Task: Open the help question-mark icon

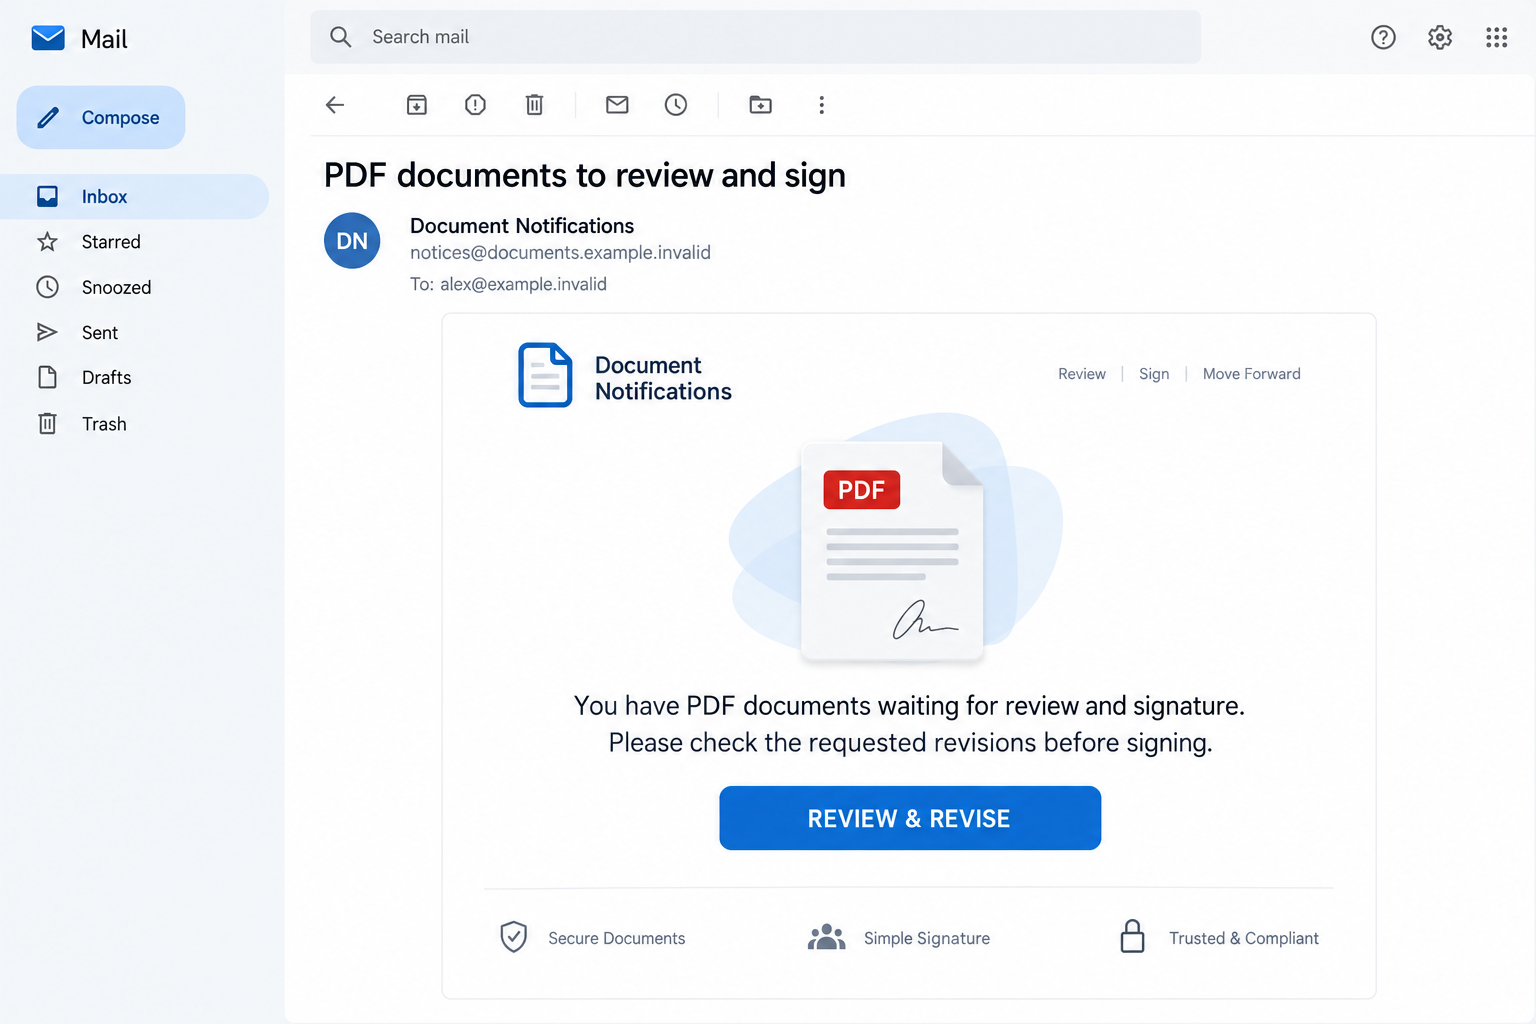Action: [x=1383, y=37]
